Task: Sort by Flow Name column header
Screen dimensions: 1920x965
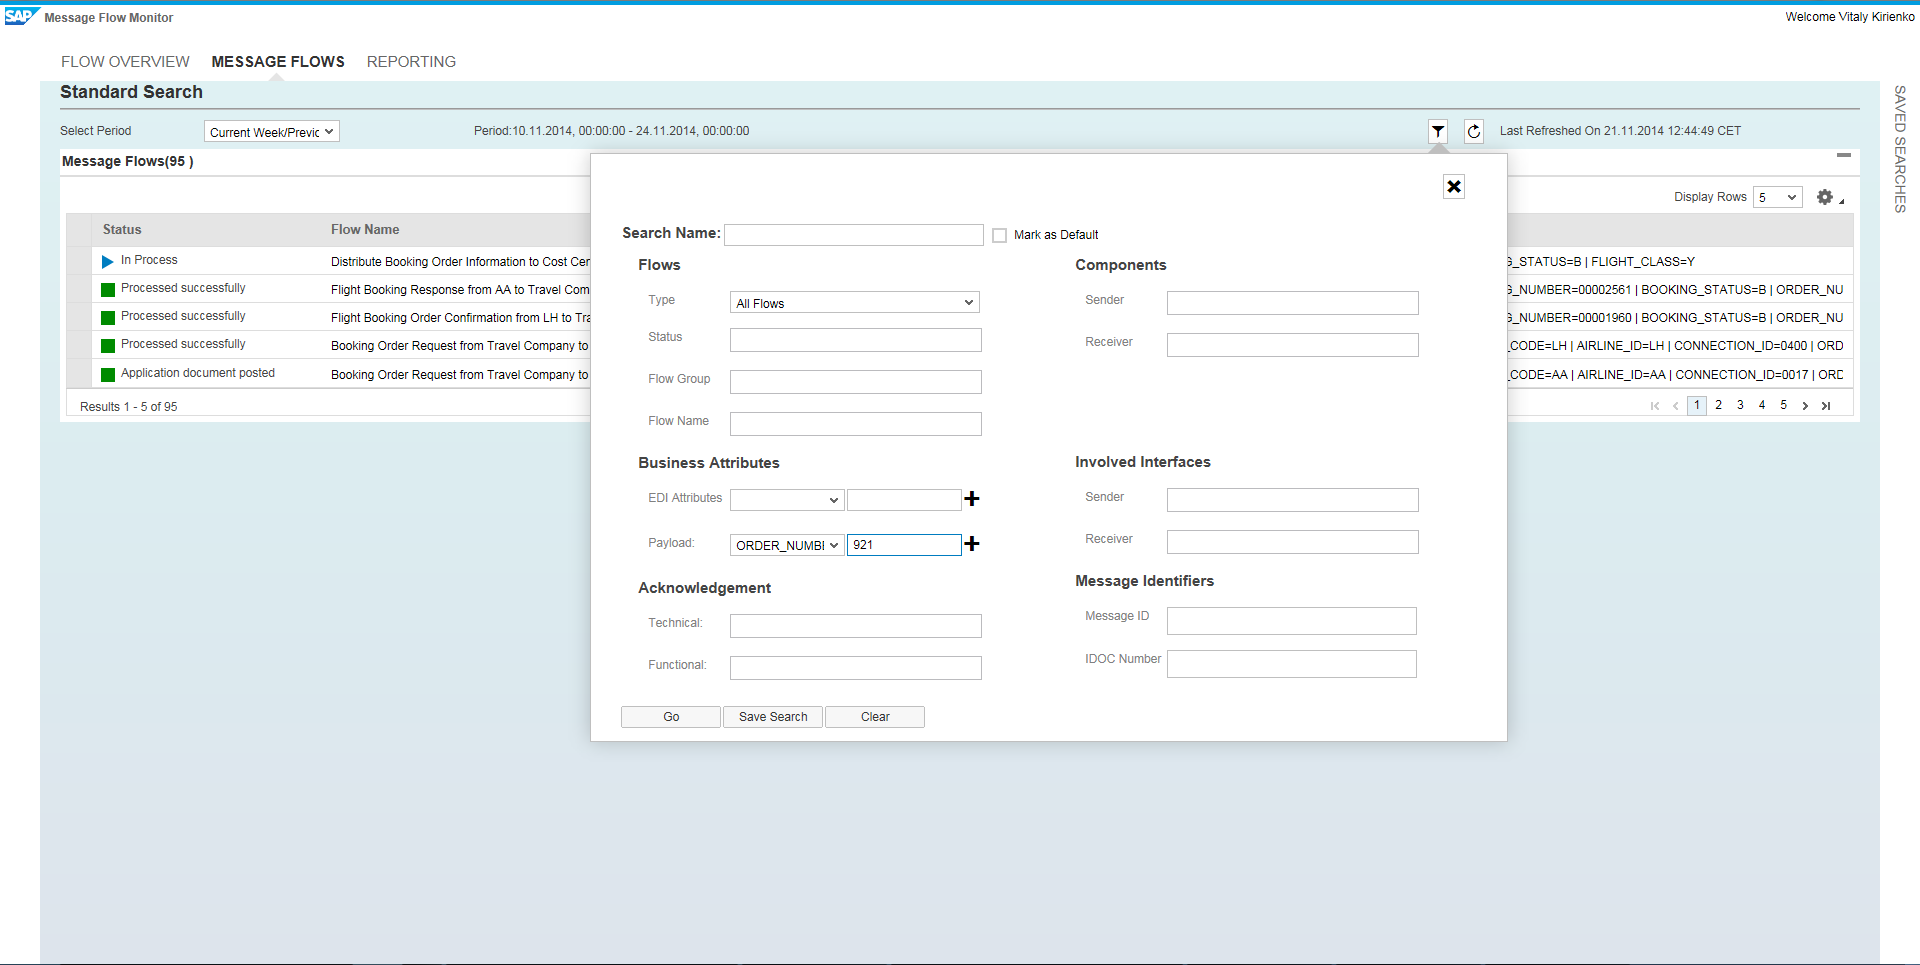Action: tap(365, 230)
